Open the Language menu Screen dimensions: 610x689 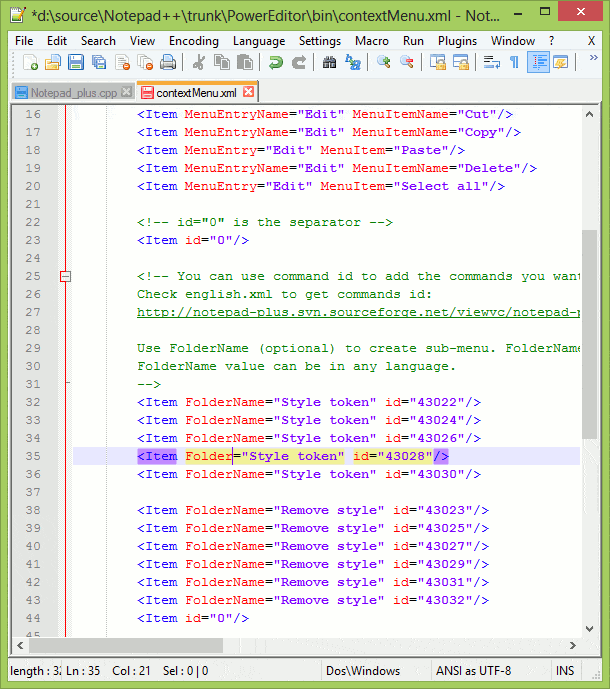click(x=259, y=41)
